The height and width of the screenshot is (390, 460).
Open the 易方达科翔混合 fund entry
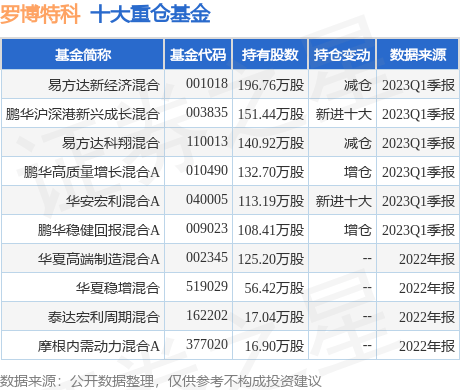coord(111,143)
